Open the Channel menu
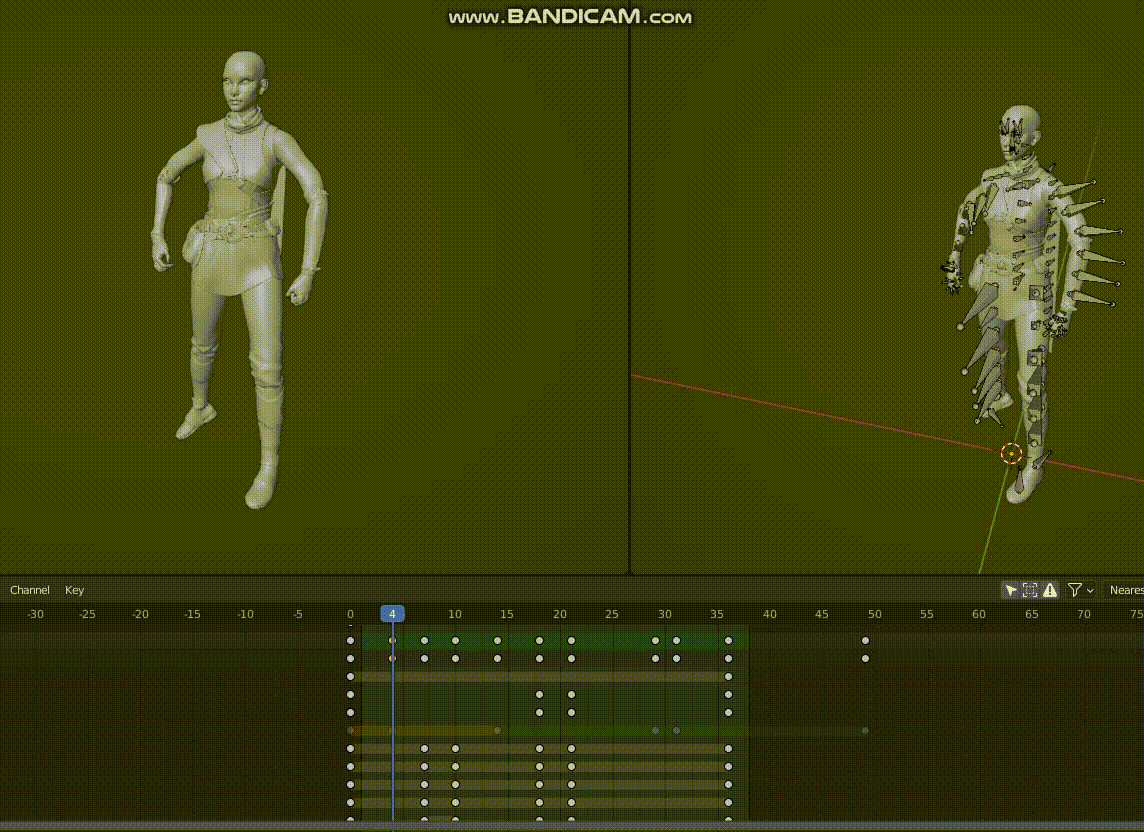1144x832 pixels. (x=29, y=590)
